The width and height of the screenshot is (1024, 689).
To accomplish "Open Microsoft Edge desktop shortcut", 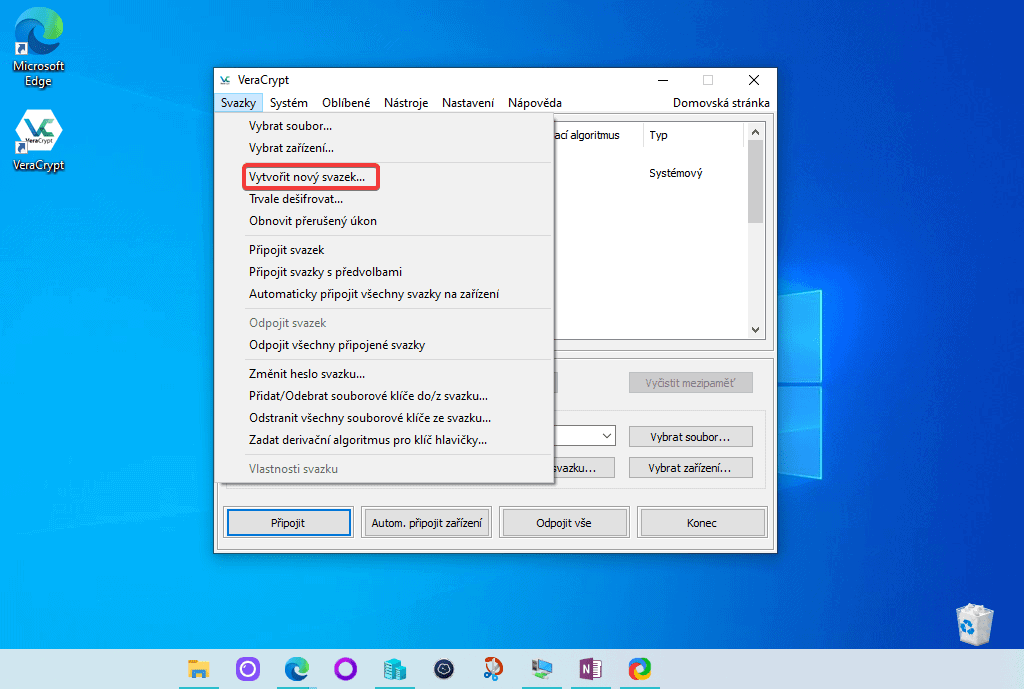I will pyautogui.click(x=39, y=47).
